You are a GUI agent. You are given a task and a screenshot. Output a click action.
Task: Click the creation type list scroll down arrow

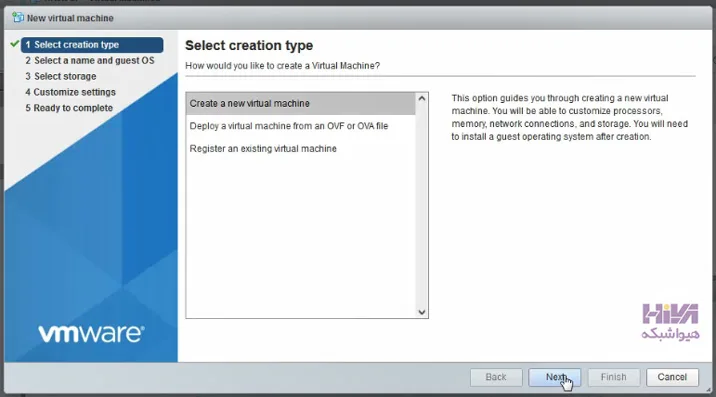(x=421, y=312)
